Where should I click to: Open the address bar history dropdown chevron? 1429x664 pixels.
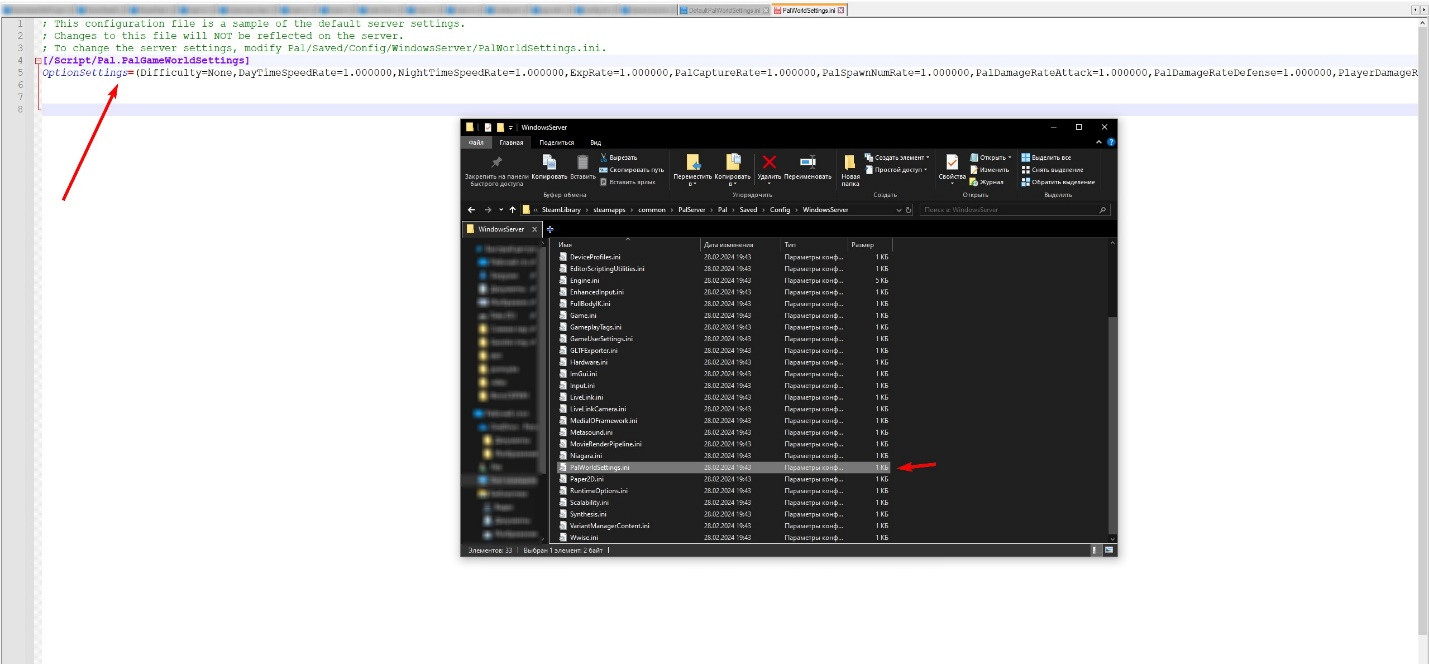point(896,210)
